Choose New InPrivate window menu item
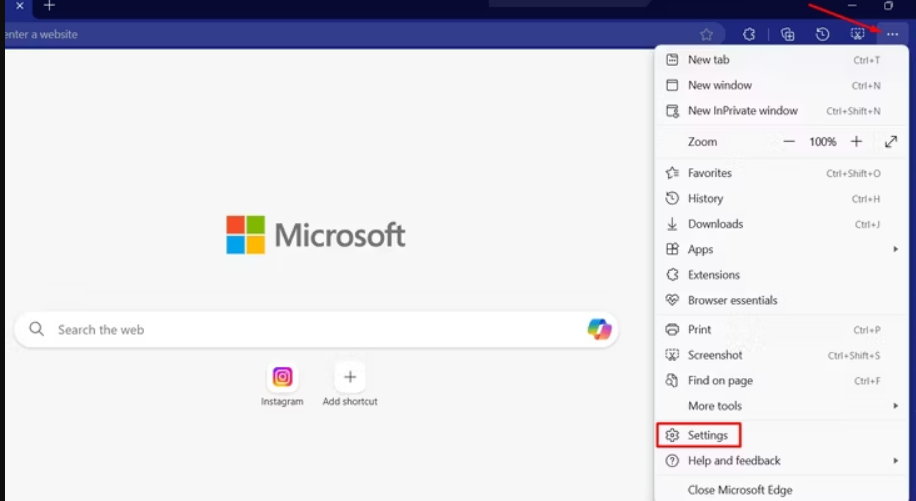The image size is (916, 501). click(x=742, y=111)
